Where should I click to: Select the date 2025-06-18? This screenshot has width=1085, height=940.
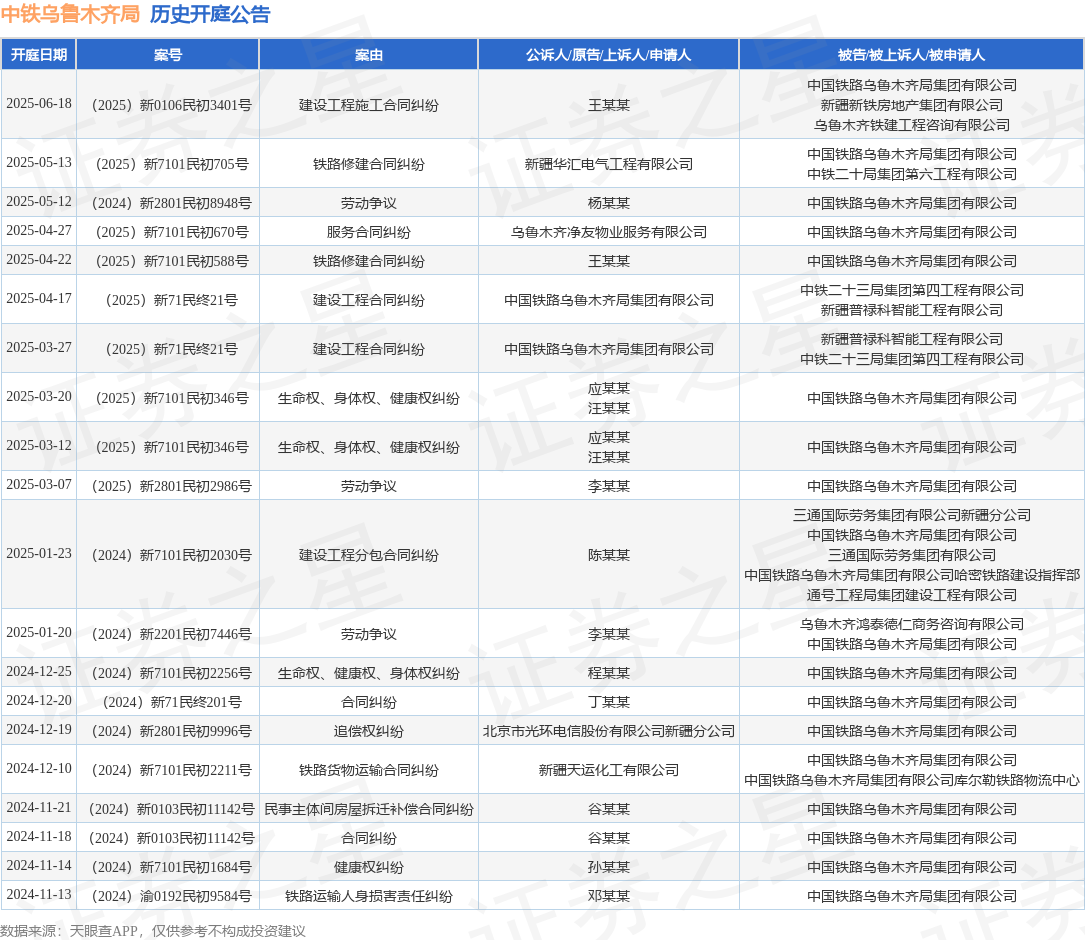pyautogui.click(x=39, y=104)
